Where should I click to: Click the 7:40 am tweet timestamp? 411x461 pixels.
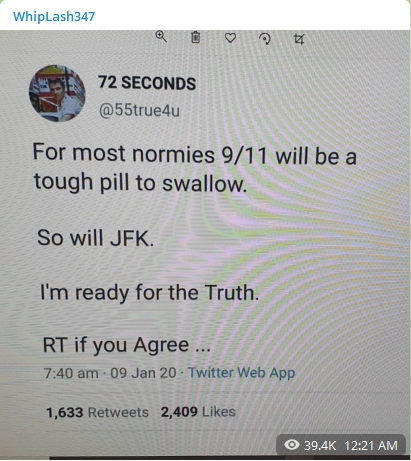tap(71, 373)
